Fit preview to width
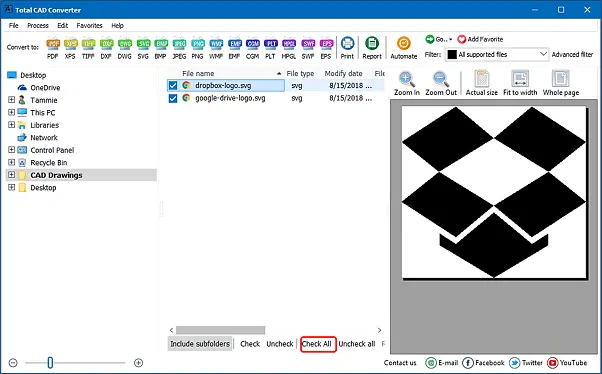Image resolution: width=602 pixels, height=374 pixels. (520, 83)
